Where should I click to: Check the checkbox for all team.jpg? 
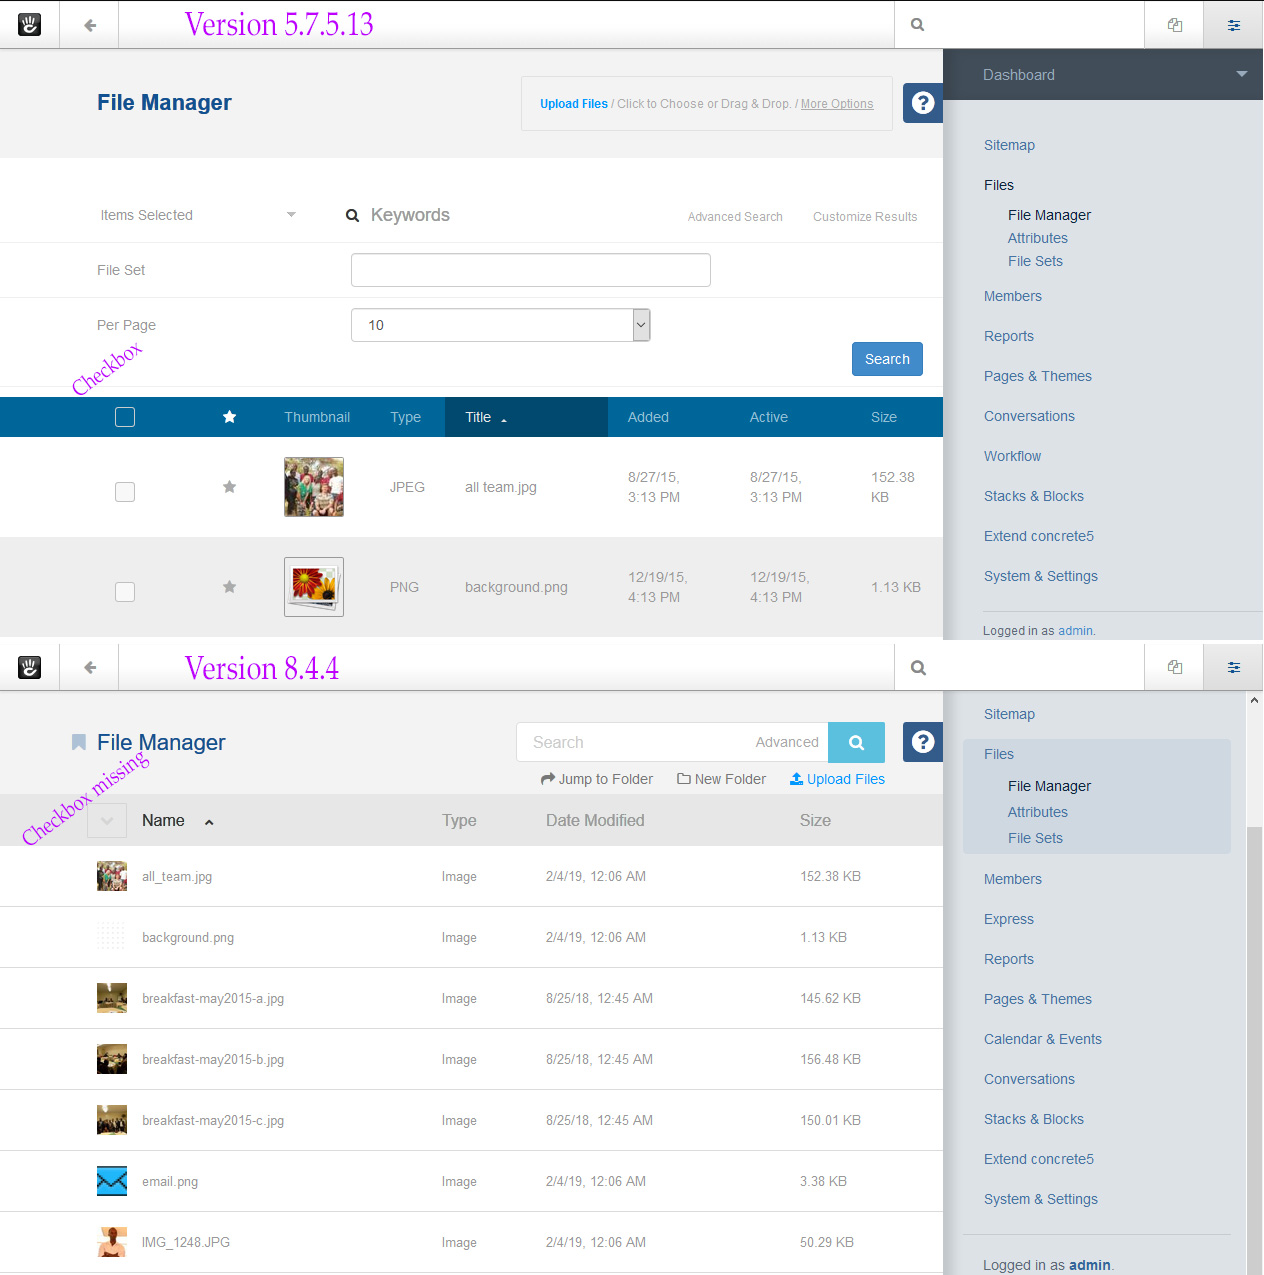(x=124, y=492)
